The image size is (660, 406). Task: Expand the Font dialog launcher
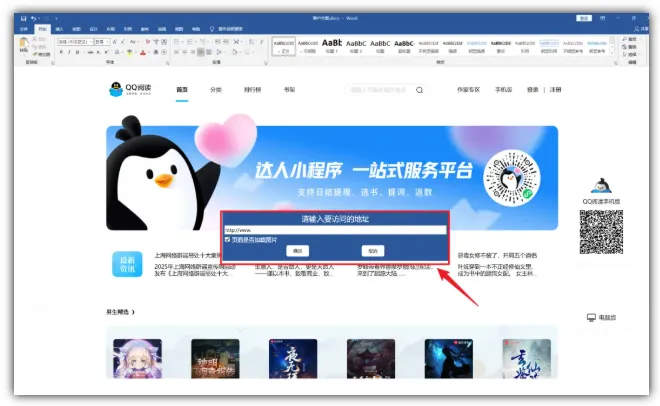(x=168, y=63)
